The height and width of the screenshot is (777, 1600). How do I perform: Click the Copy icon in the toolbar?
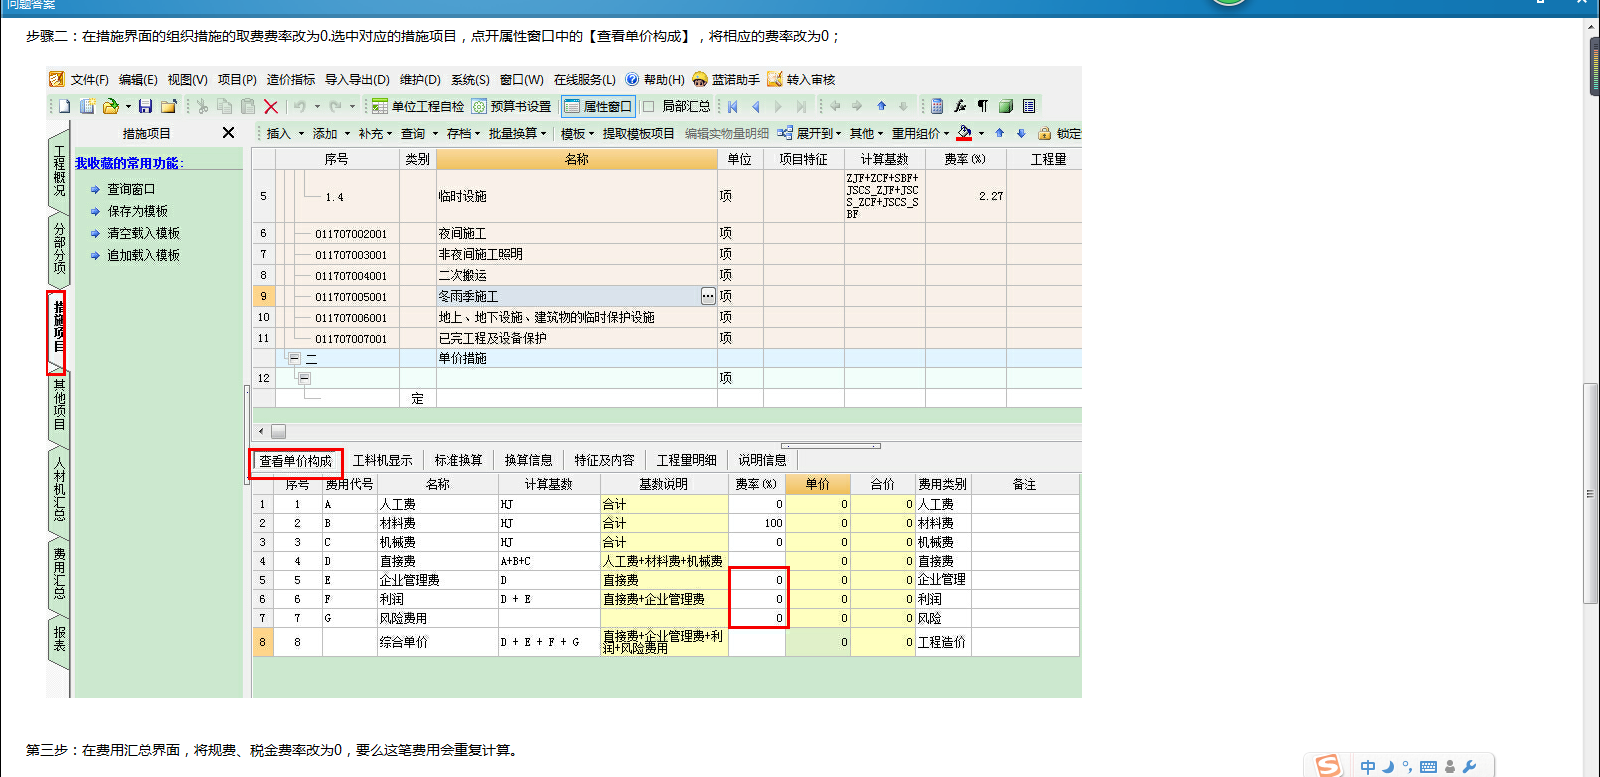pyautogui.click(x=225, y=106)
